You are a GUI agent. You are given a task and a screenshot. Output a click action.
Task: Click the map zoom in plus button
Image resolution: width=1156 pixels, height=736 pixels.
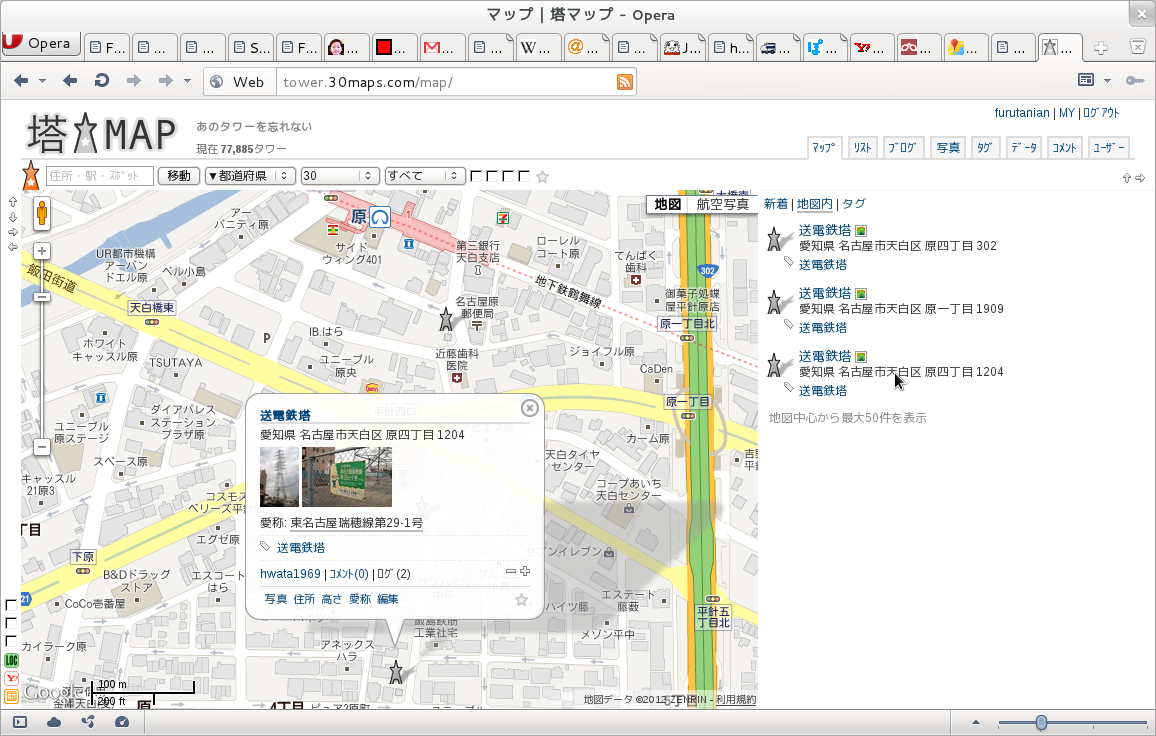(41, 252)
